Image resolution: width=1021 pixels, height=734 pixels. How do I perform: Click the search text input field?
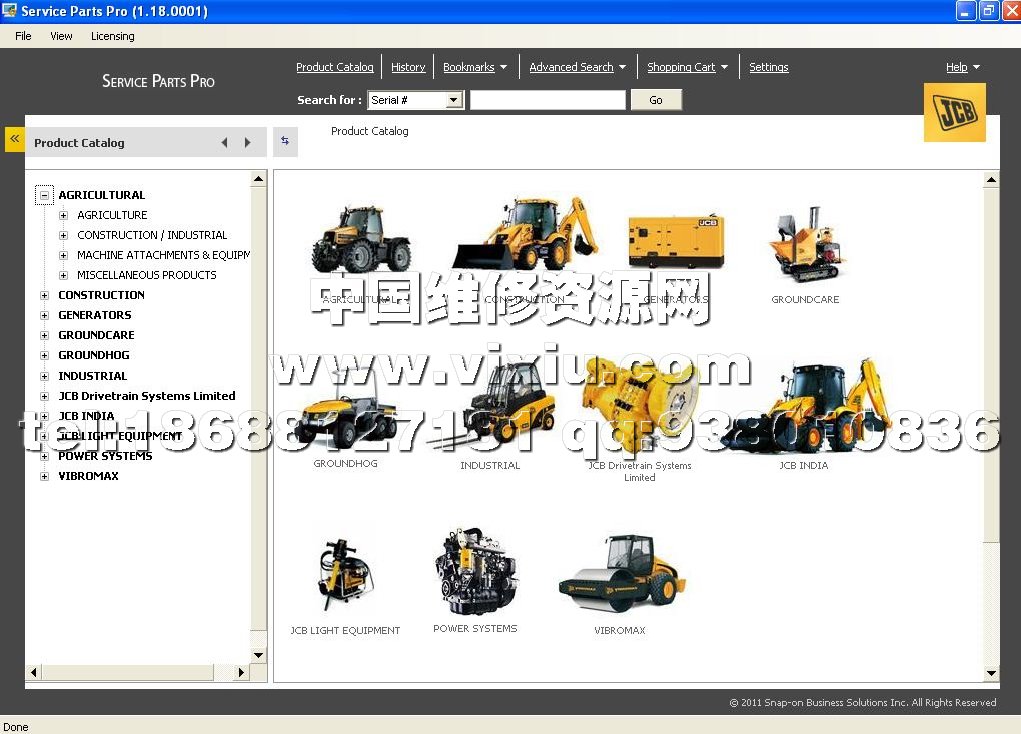tap(547, 100)
